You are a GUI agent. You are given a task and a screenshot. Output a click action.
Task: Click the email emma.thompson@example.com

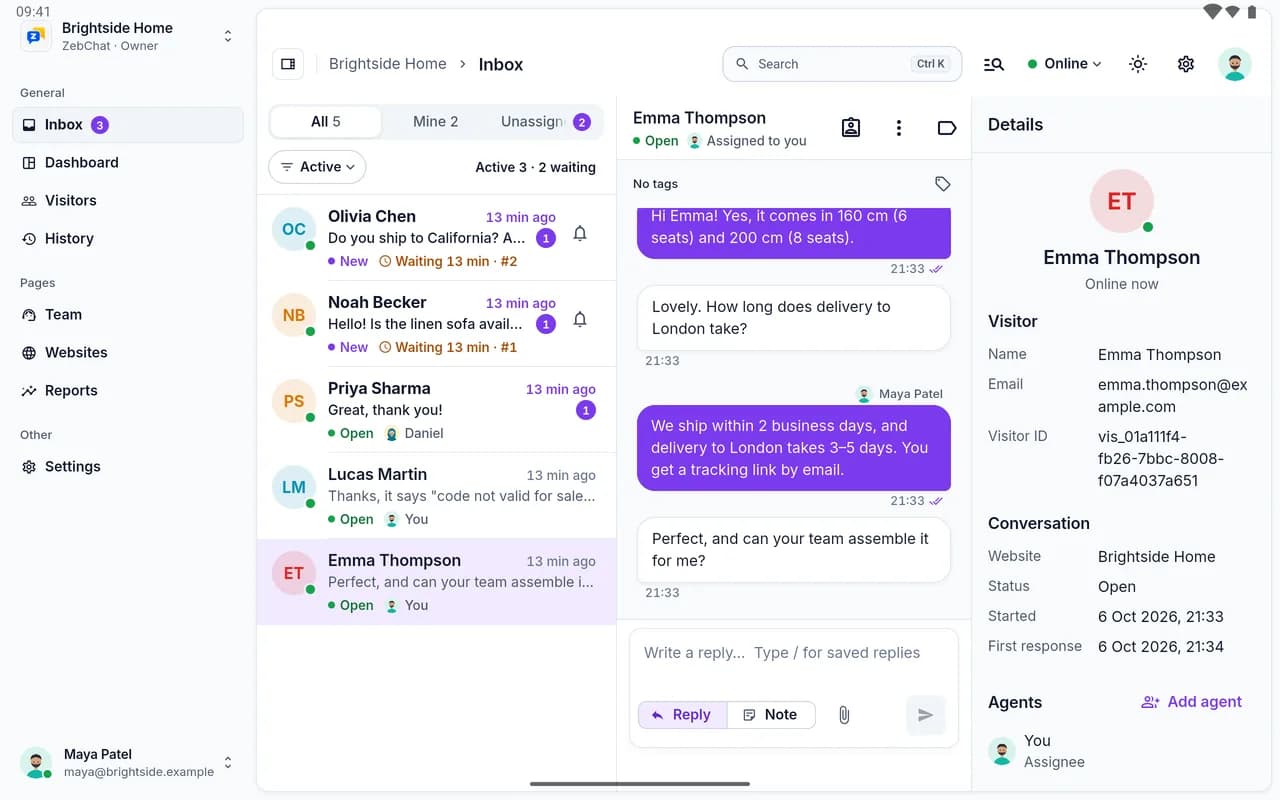click(x=1173, y=396)
